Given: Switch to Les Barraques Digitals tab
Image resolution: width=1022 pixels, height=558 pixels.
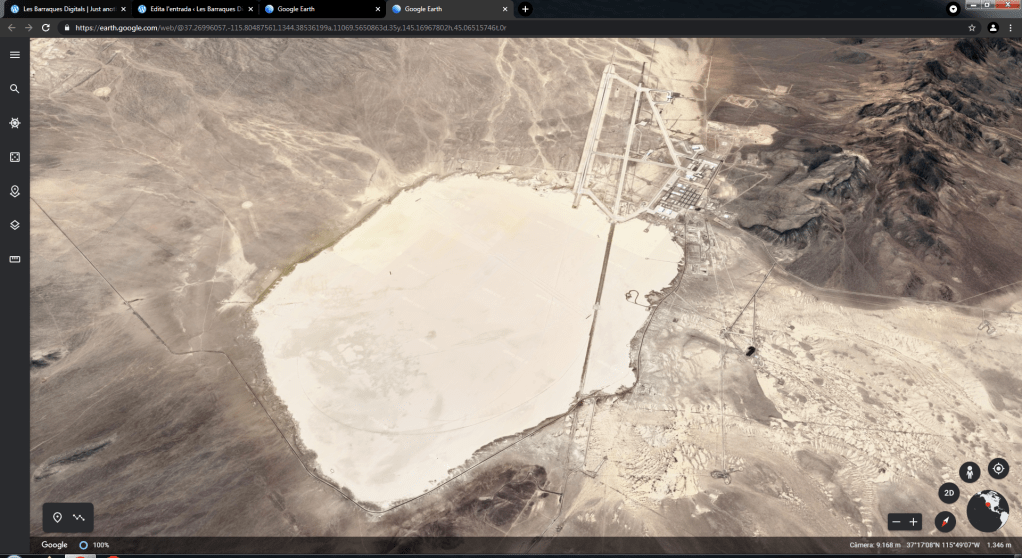Looking at the screenshot, I should tap(65, 9).
